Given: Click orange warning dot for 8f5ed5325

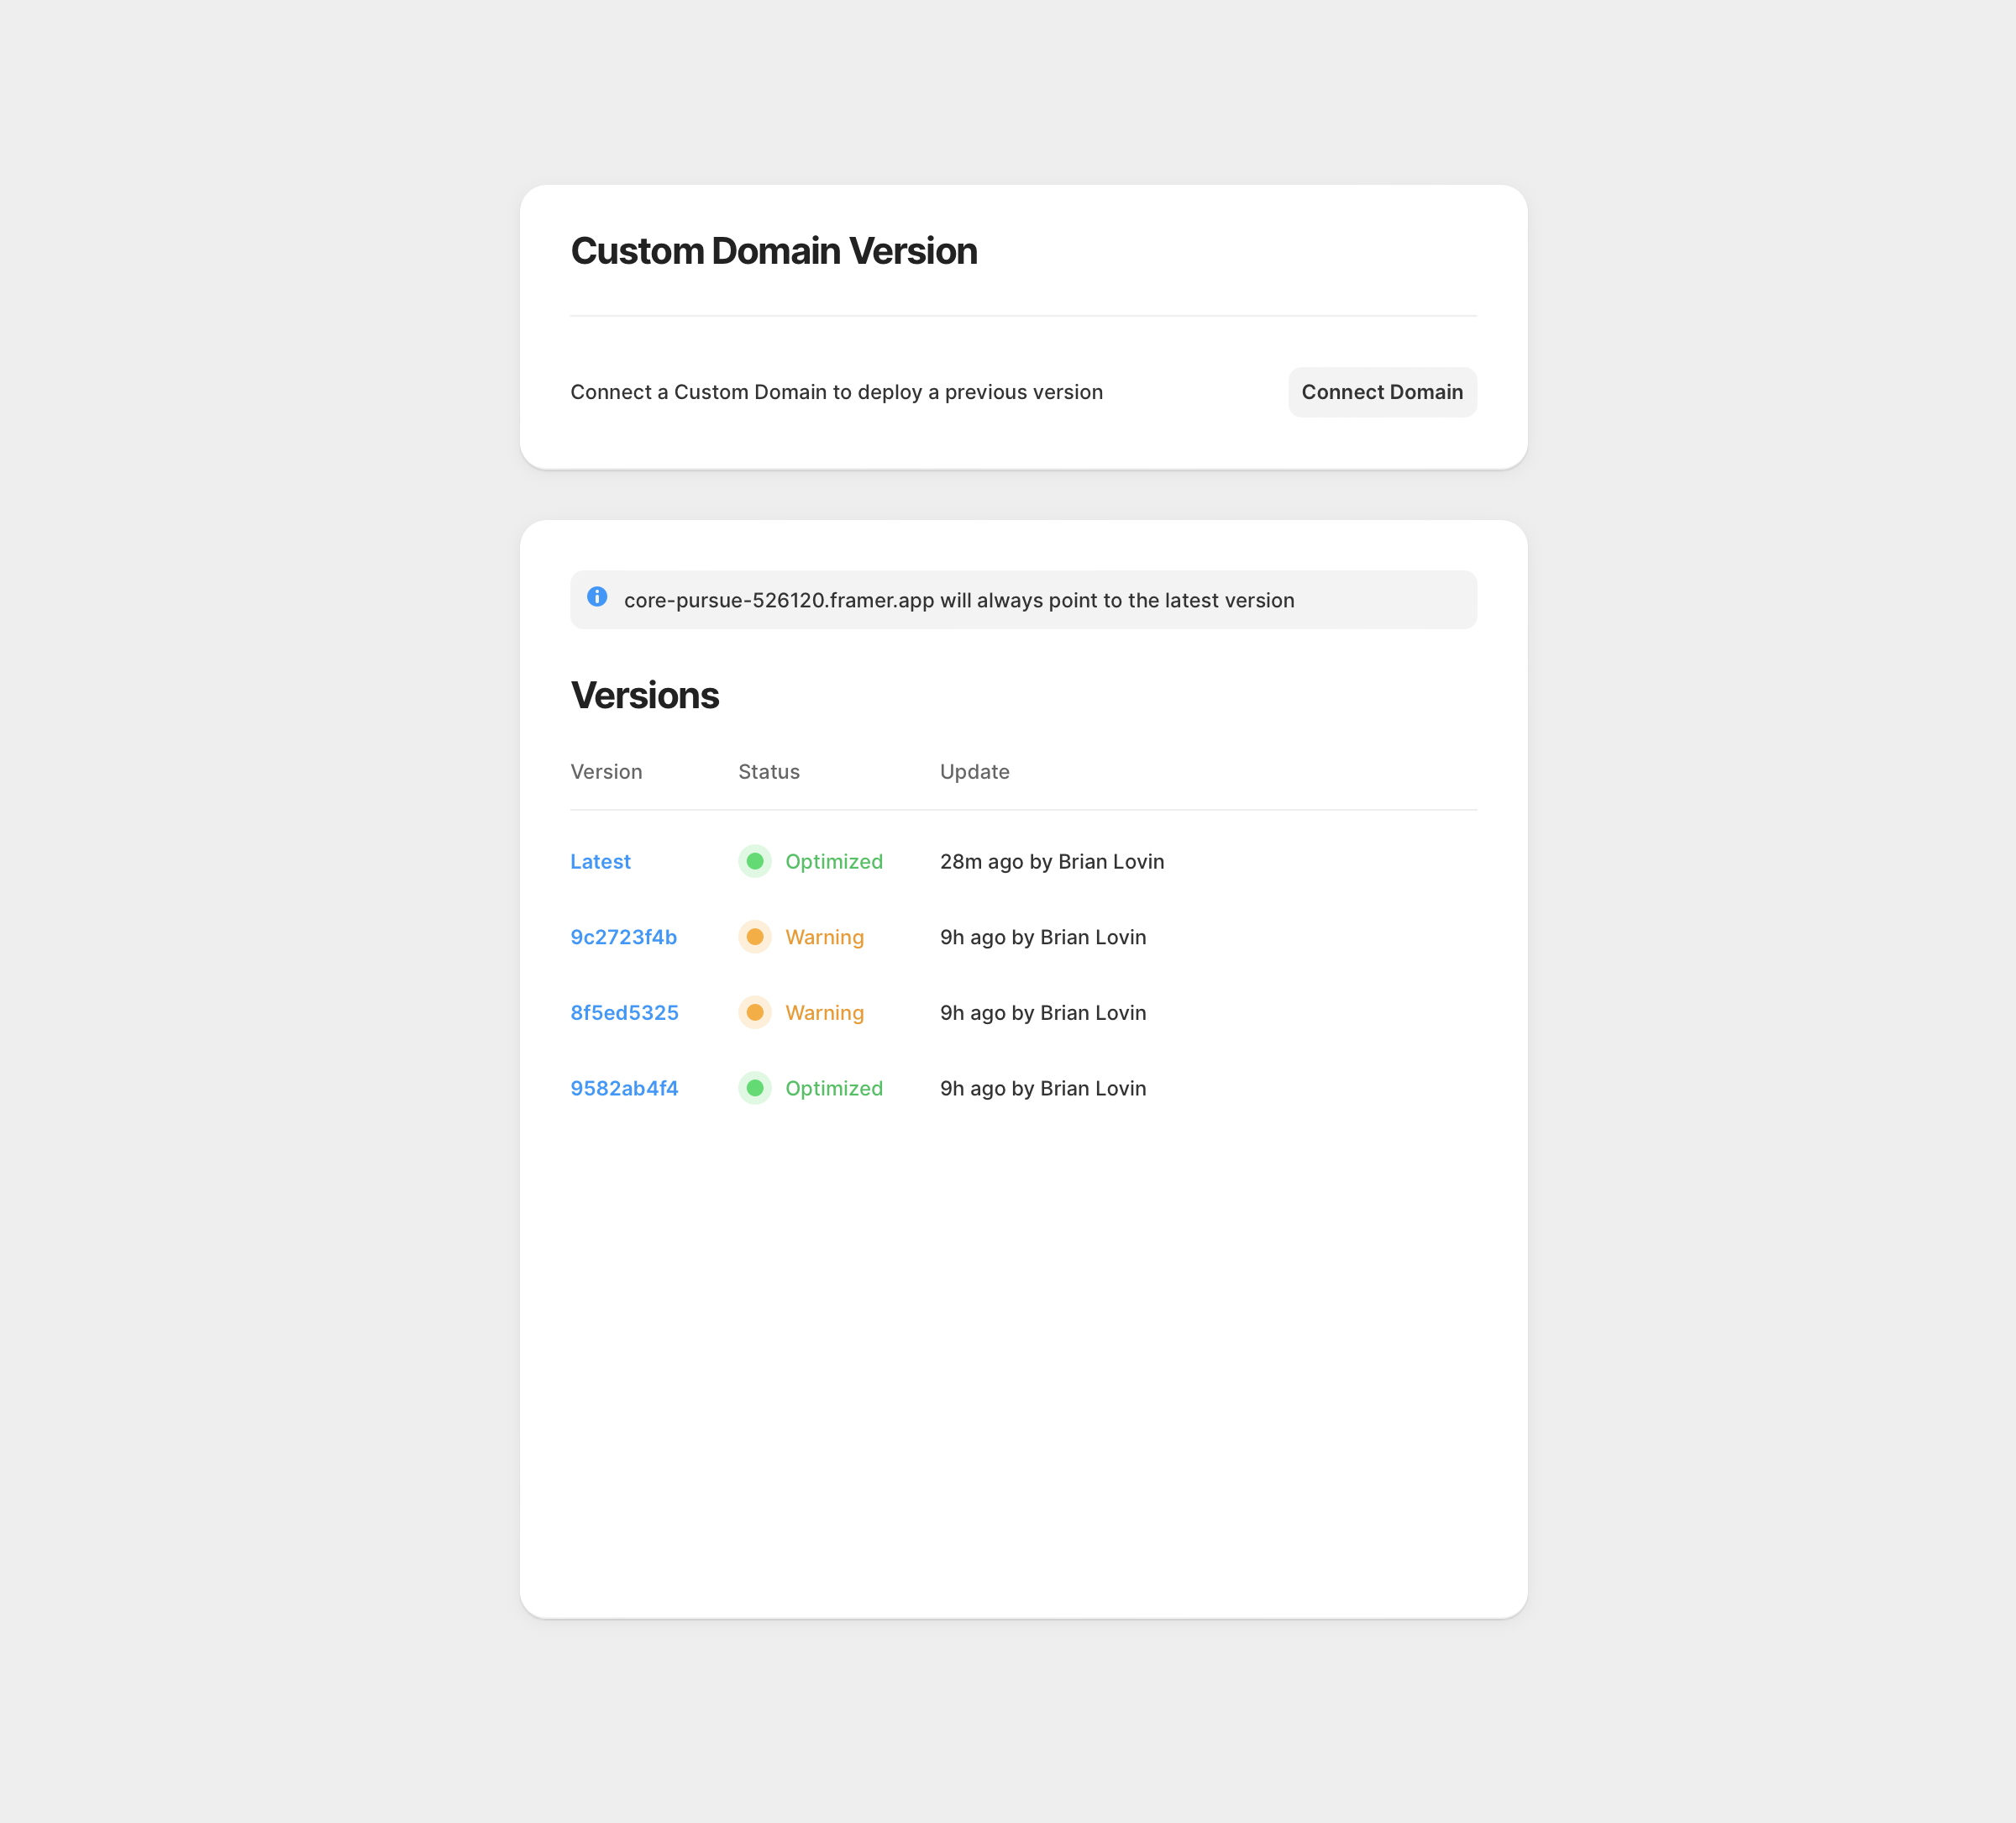Looking at the screenshot, I should pos(755,1012).
